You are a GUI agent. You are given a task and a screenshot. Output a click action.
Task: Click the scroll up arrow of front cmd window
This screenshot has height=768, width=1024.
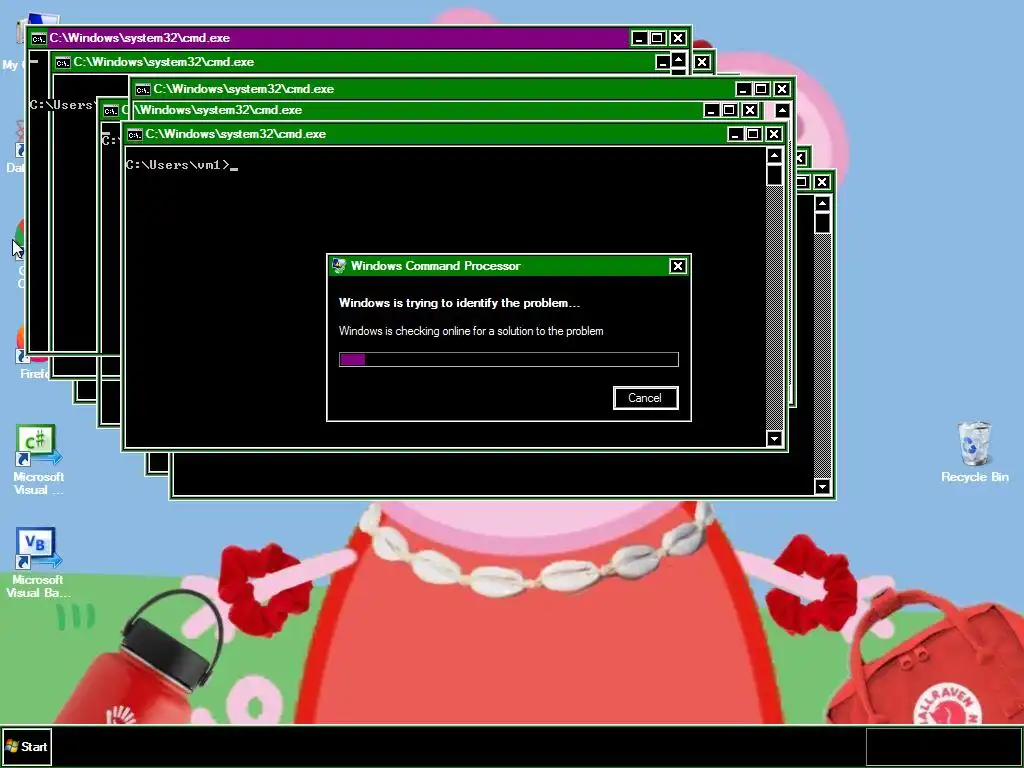click(x=775, y=155)
